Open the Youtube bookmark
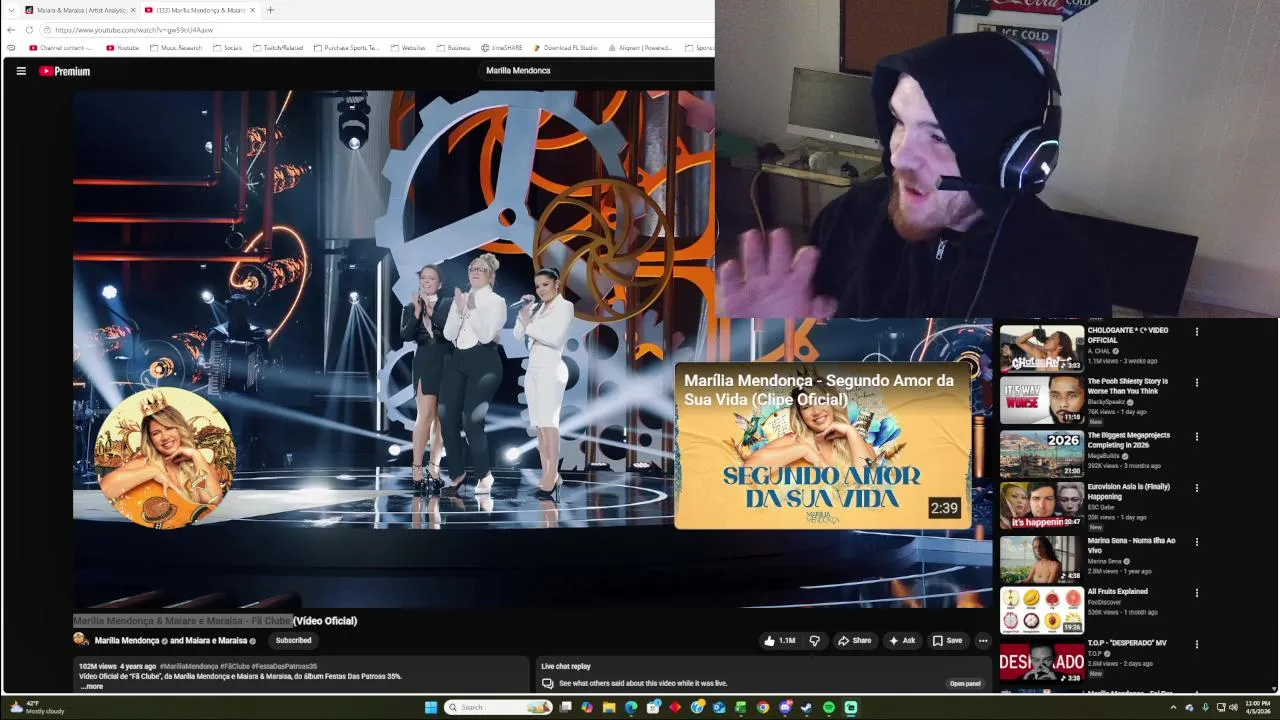The image size is (1280, 720). click(123, 48)
